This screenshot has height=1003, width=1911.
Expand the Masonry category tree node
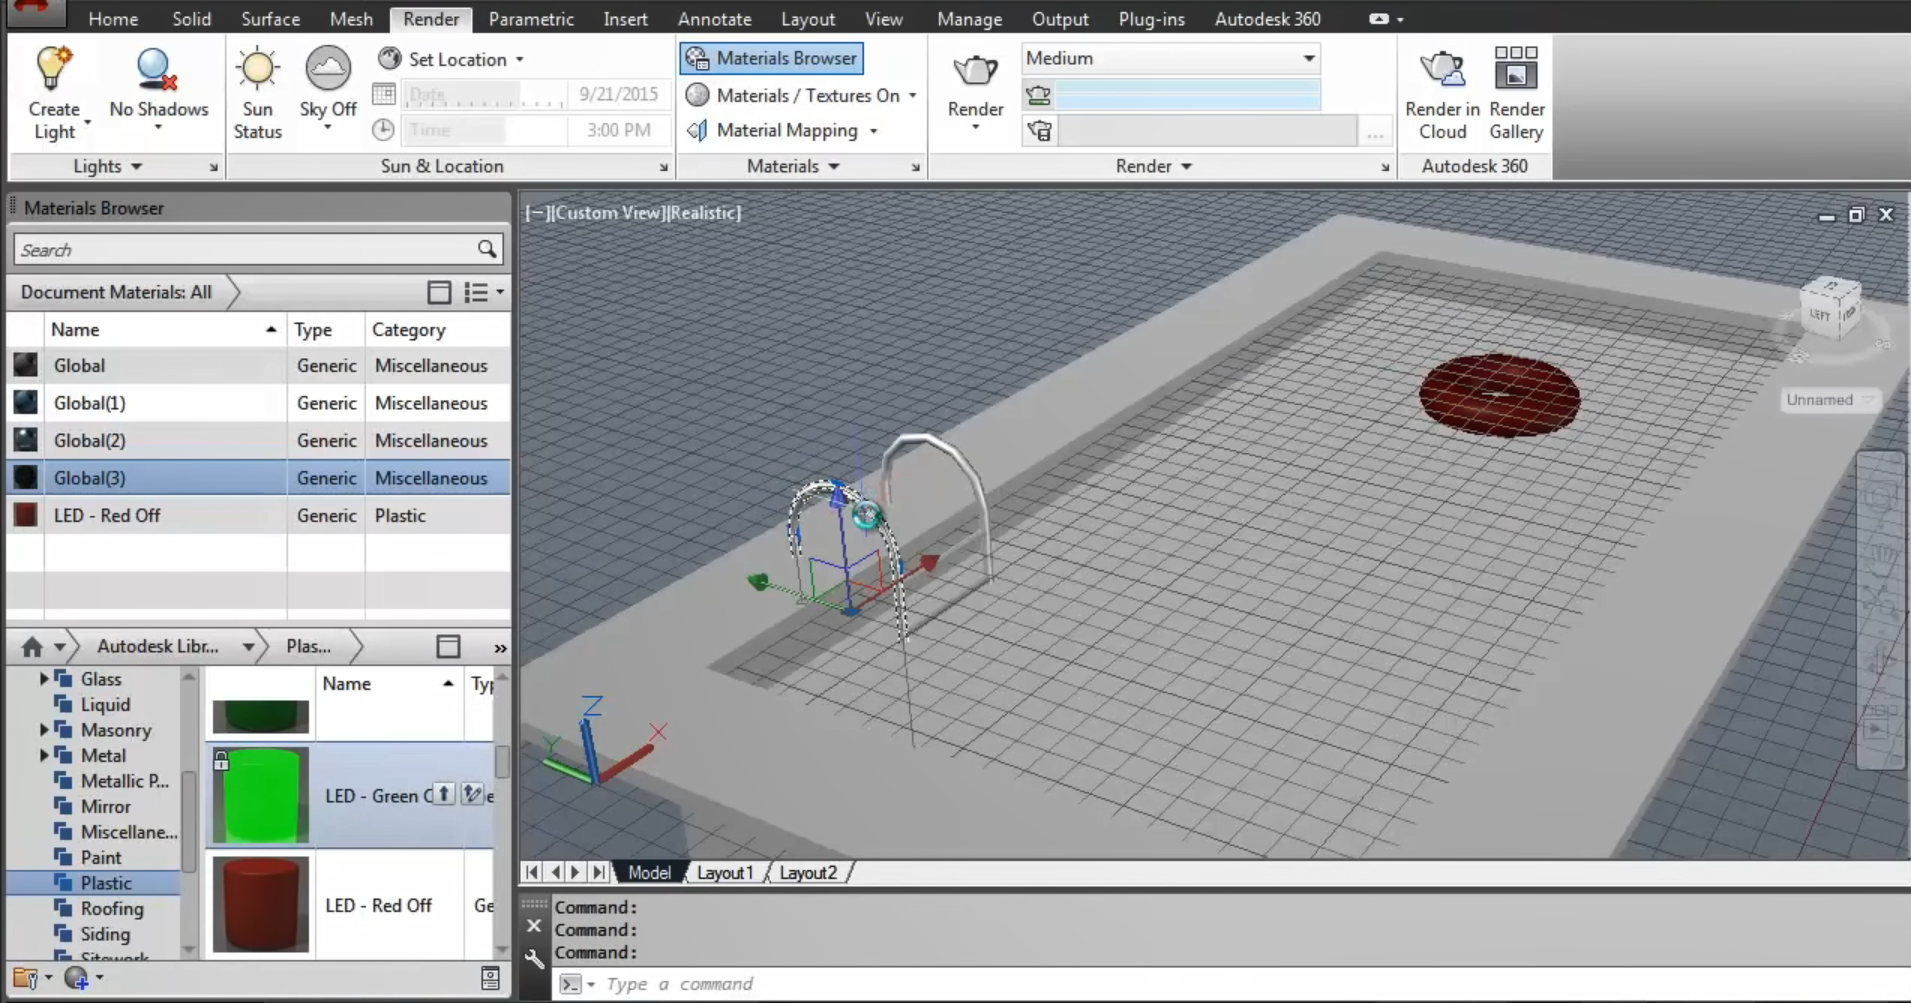click(x=44, y=730)
